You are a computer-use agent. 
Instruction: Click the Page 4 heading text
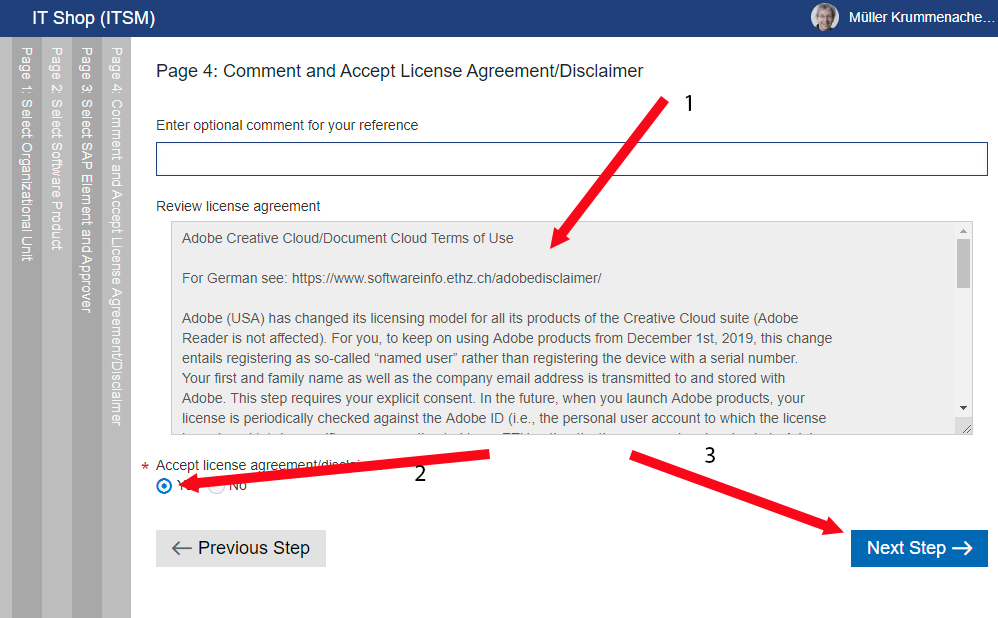(x=400, y=71)
